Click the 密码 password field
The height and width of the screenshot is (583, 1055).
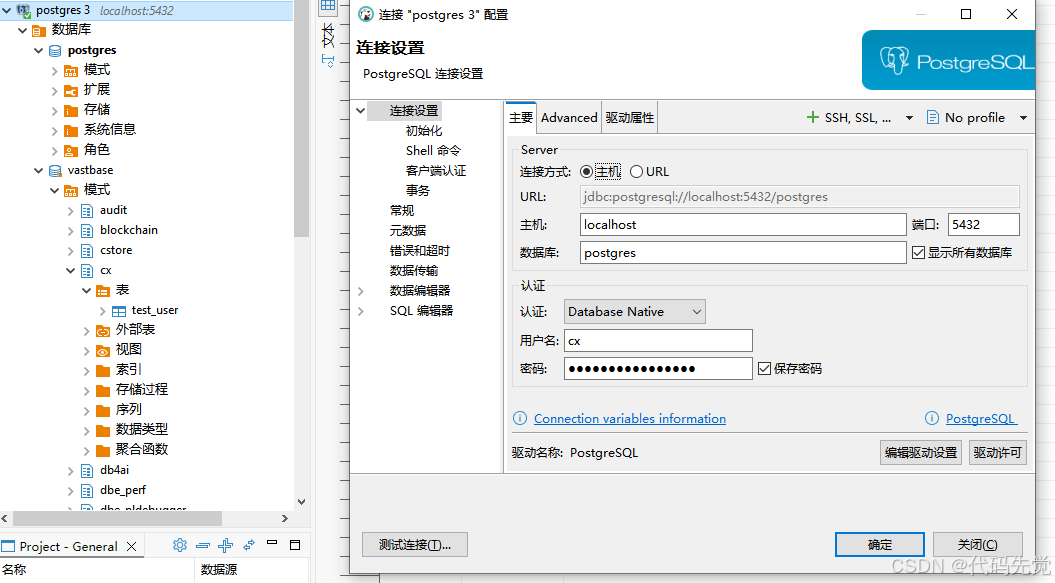(658, 369)
